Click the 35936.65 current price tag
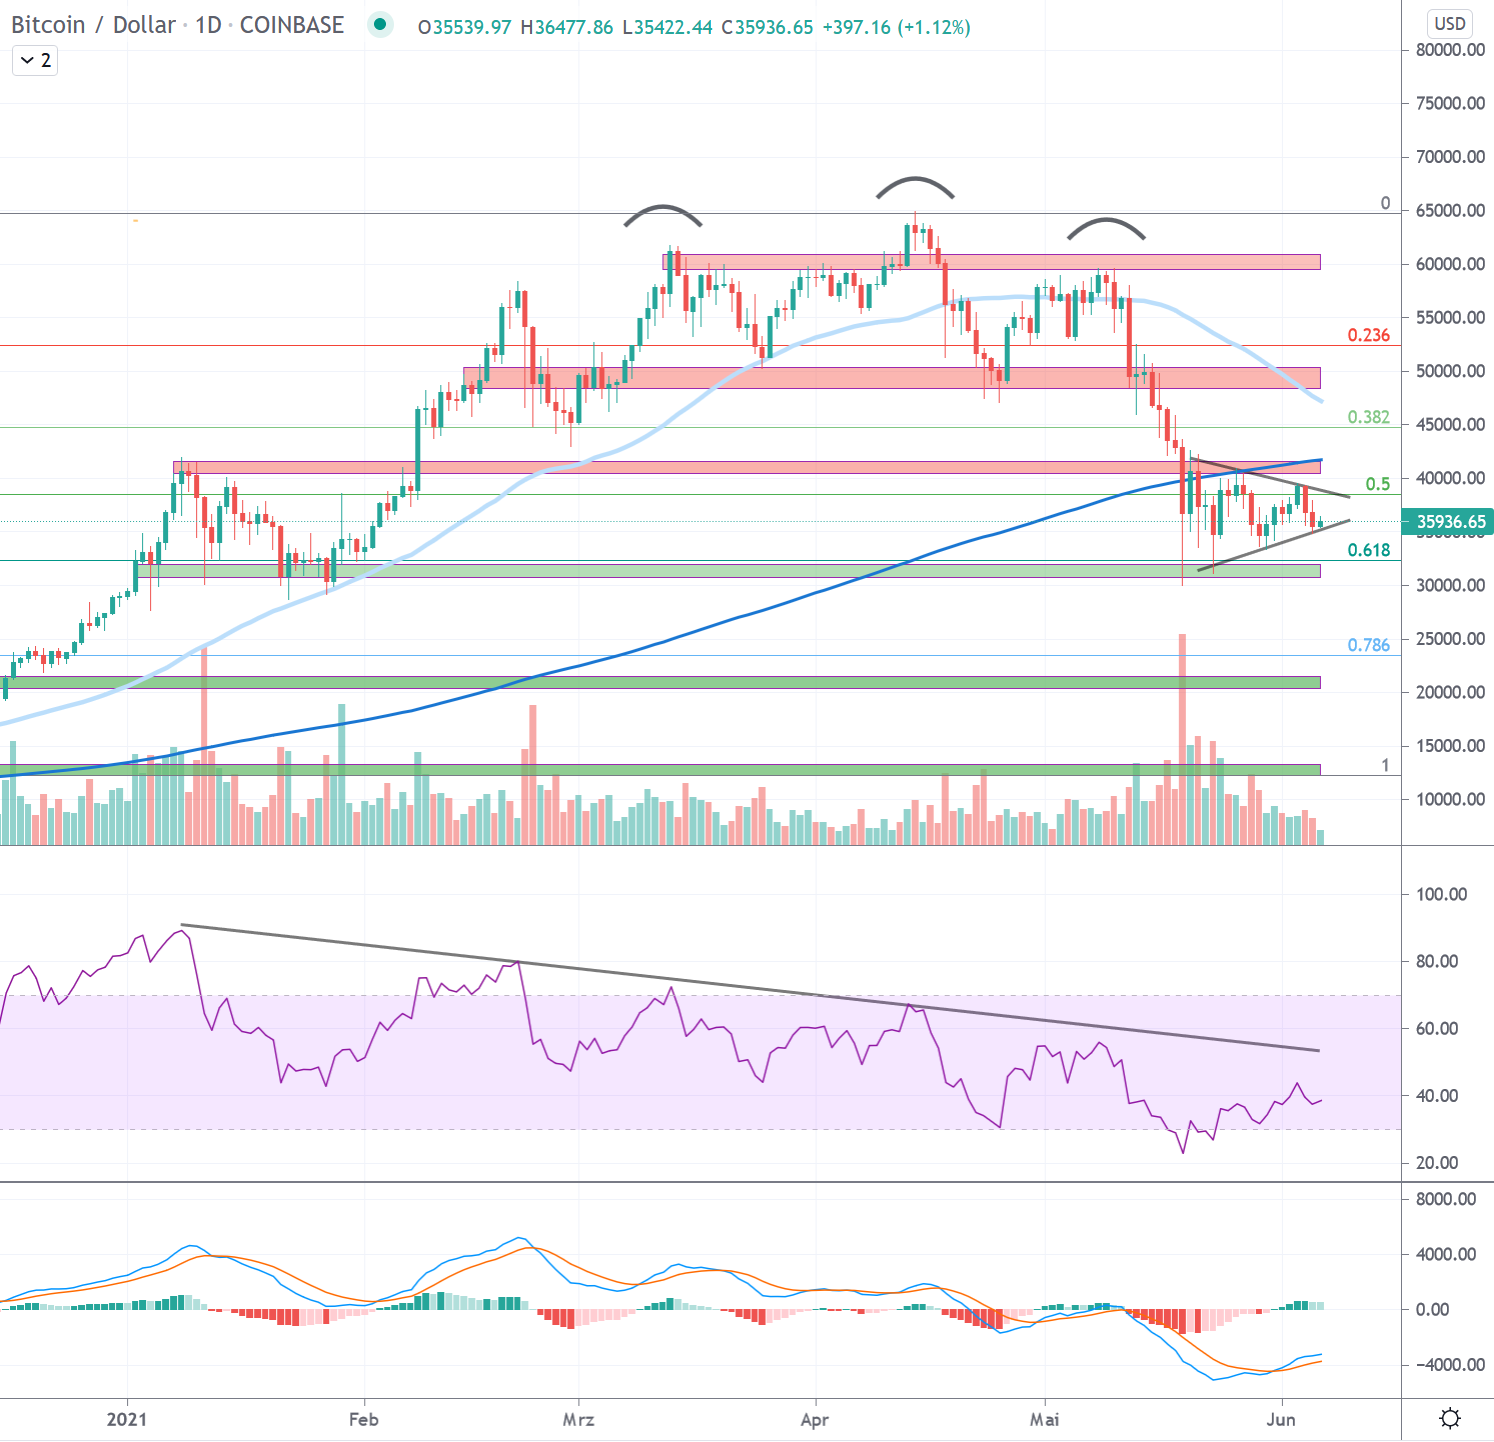The height and width of the screenshot is (1442, 1494). click(1450, 522)
